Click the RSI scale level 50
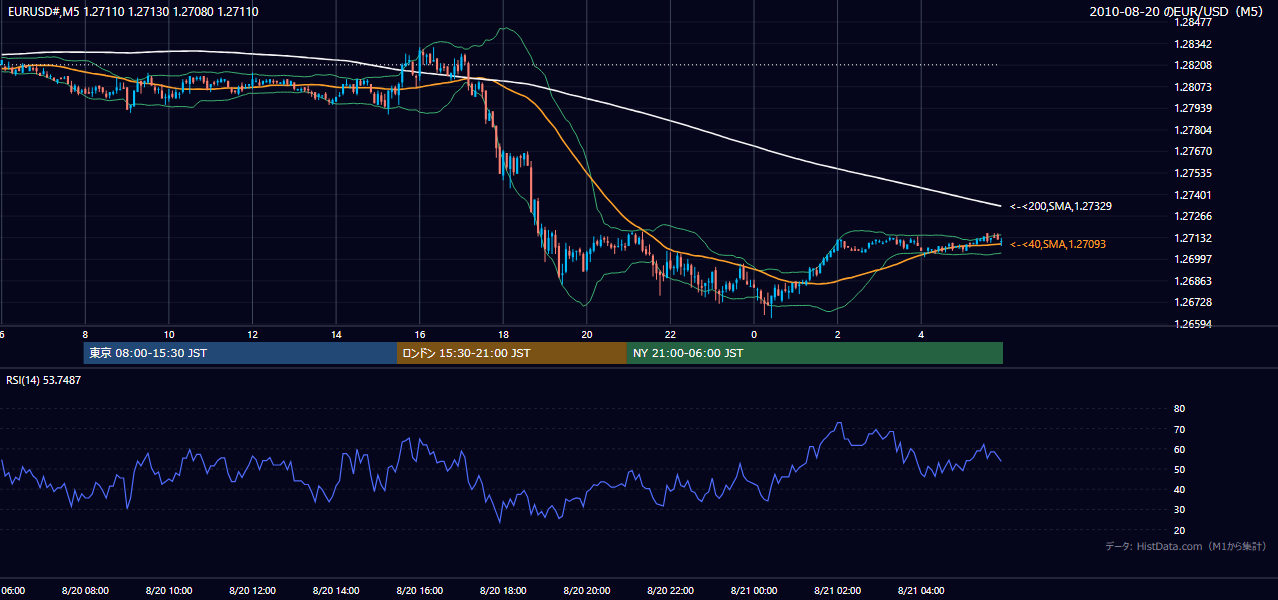 1179,469
